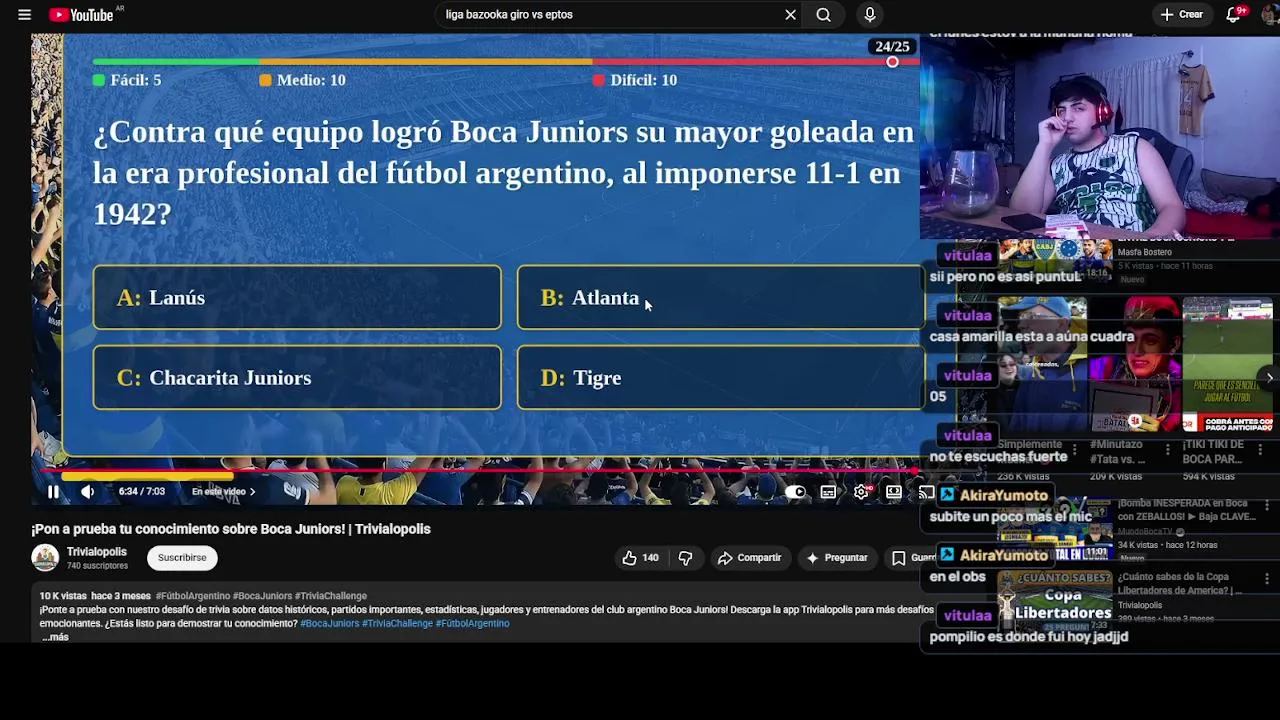Open notifications bell

click(x=1234, y=15)
